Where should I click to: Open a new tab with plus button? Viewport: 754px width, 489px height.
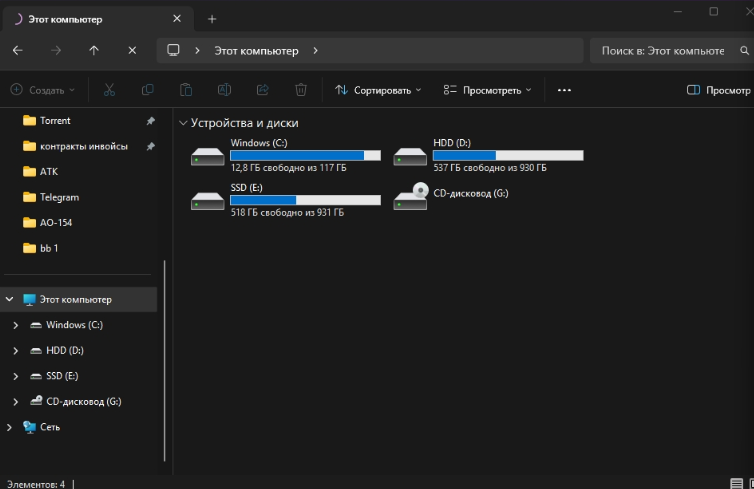211,19
